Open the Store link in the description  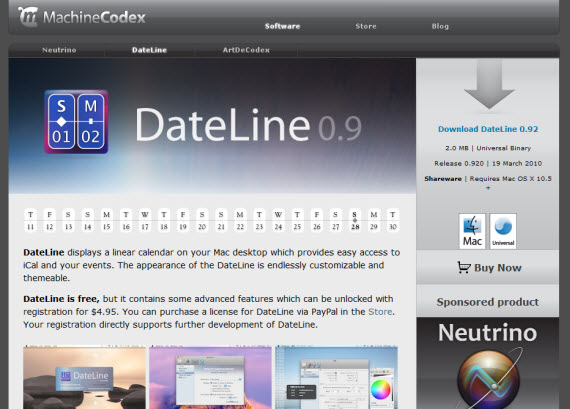pyautogui.click(x=380, y=312)
